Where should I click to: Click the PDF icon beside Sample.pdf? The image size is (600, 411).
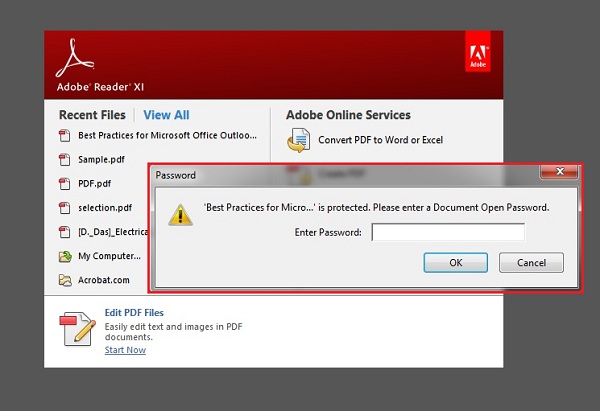[x=65, y=159]
